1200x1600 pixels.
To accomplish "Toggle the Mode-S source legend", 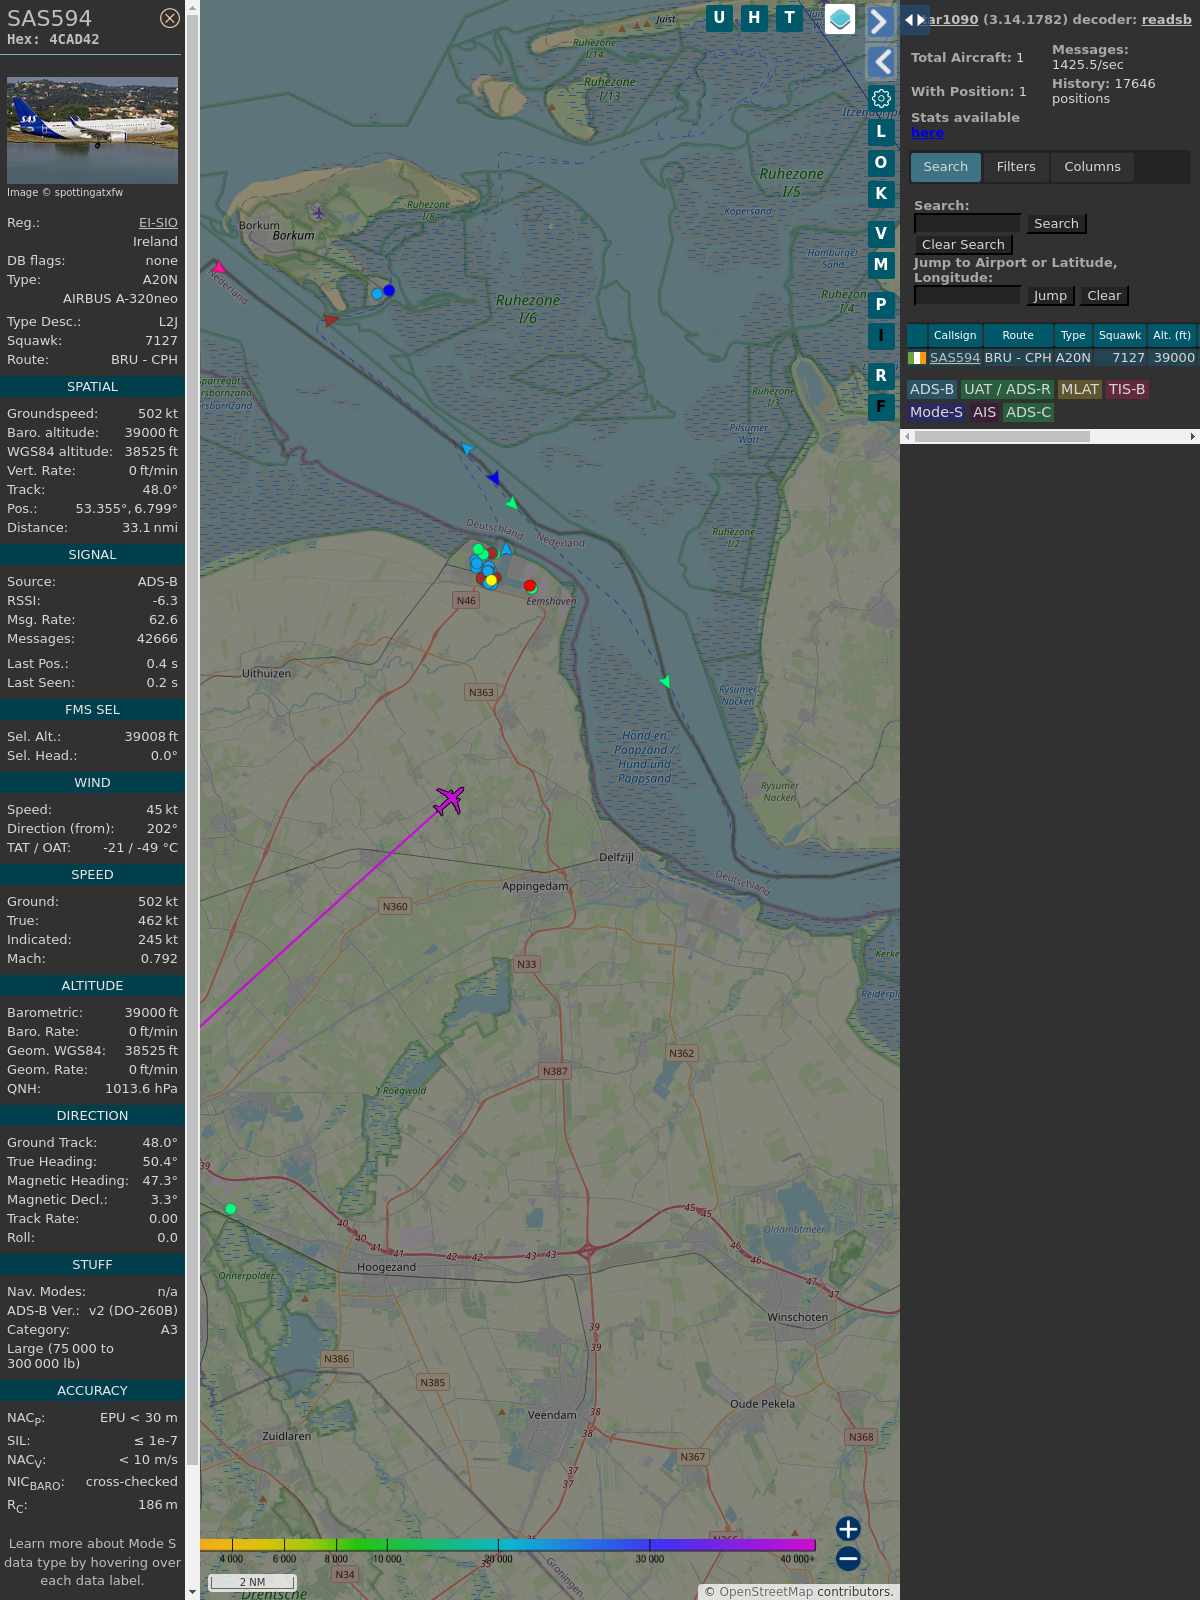I will tap(936, 412).
